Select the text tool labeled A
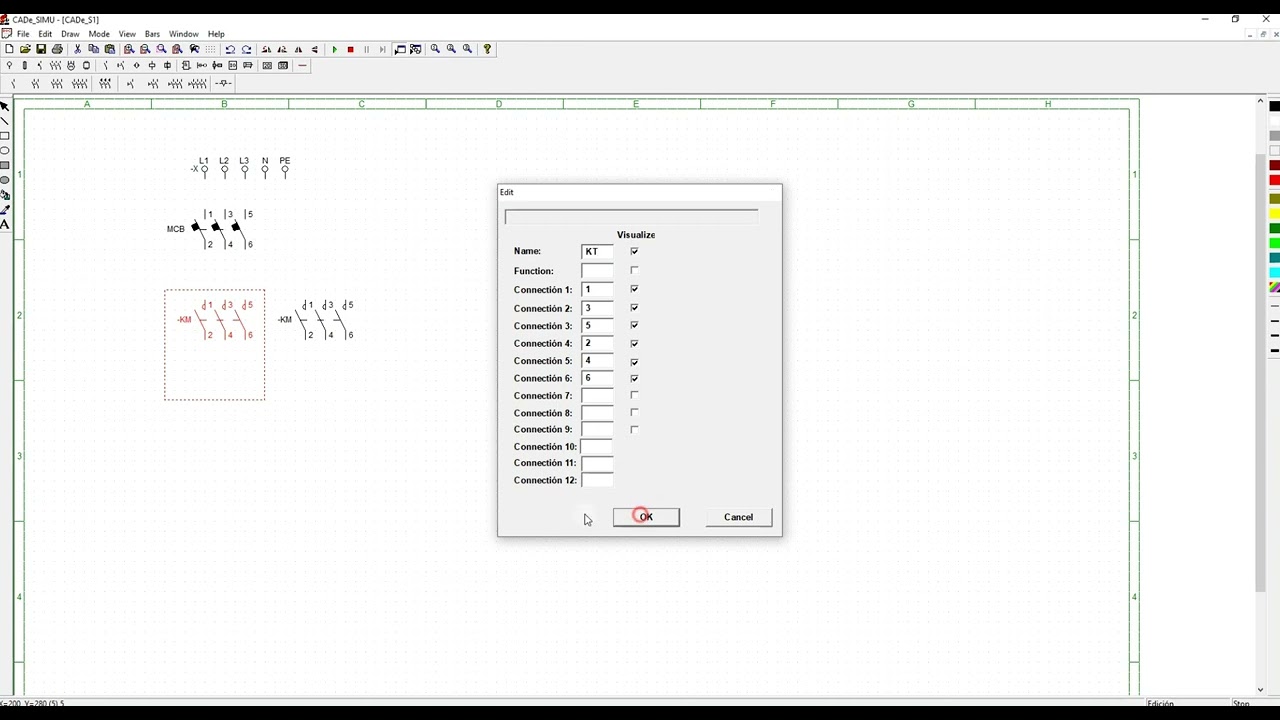The image size is (1280, 720). pyautogui.click(x=5, y=225)
